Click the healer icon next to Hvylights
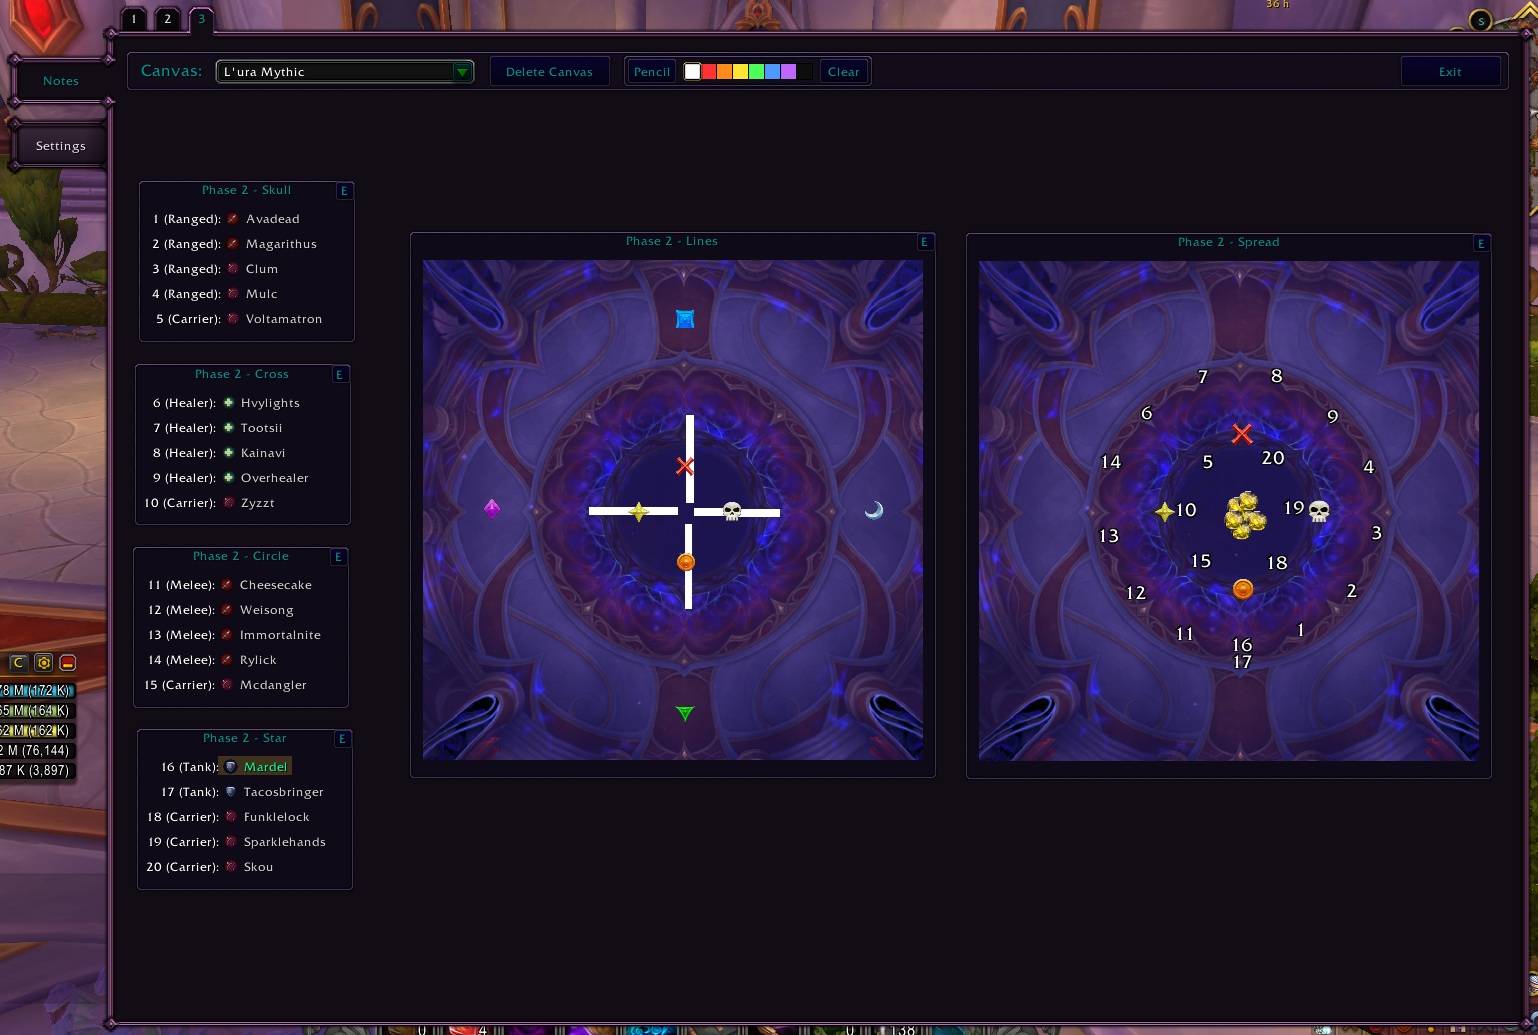1538x1035 pixels. click(x=229, y=403)
